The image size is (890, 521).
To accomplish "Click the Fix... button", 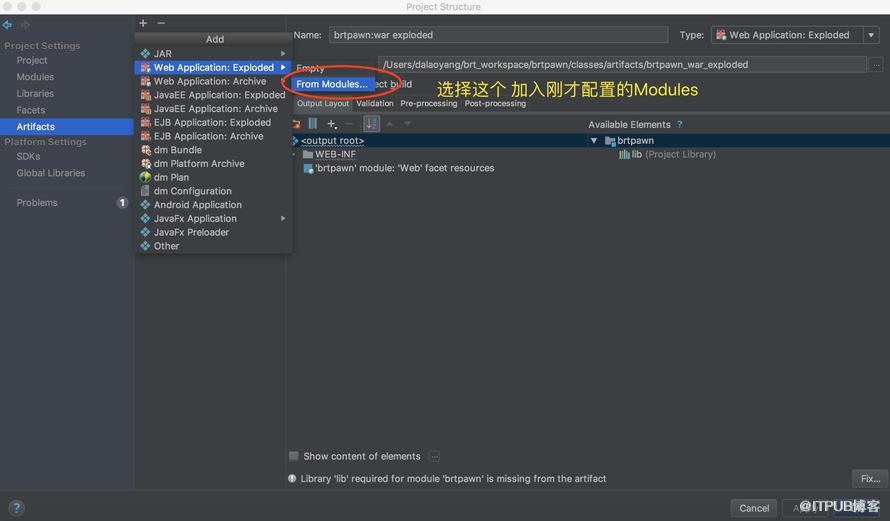I will click(870, 478).
